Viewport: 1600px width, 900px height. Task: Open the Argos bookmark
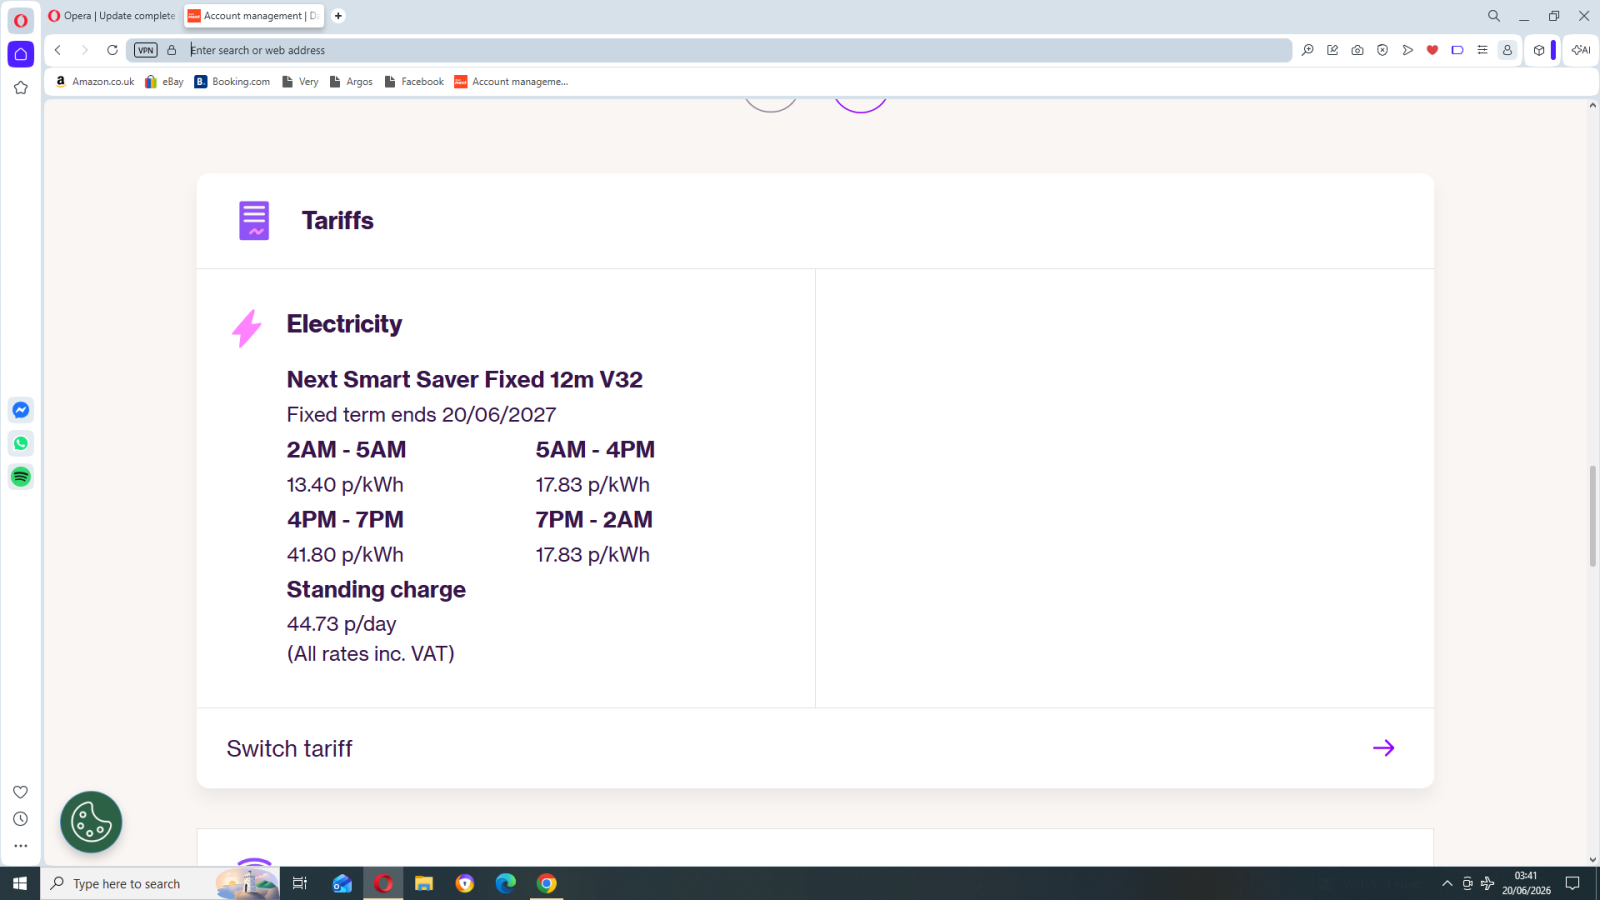coord(351,82)
